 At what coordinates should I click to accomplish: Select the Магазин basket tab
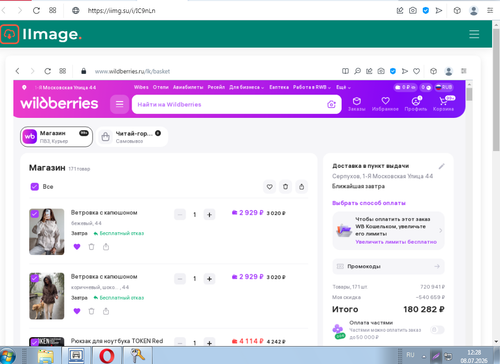56,137
